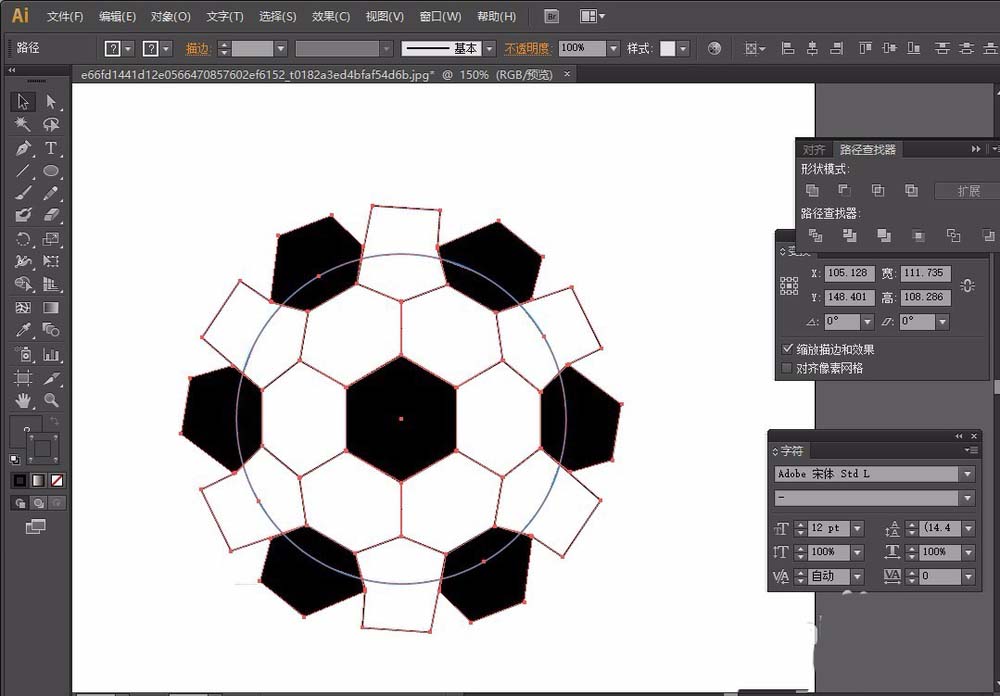Screen dimensions: 1000x696
Task: Uncheck 缩放描边和效果 checkbox
Action: point(787,349)
